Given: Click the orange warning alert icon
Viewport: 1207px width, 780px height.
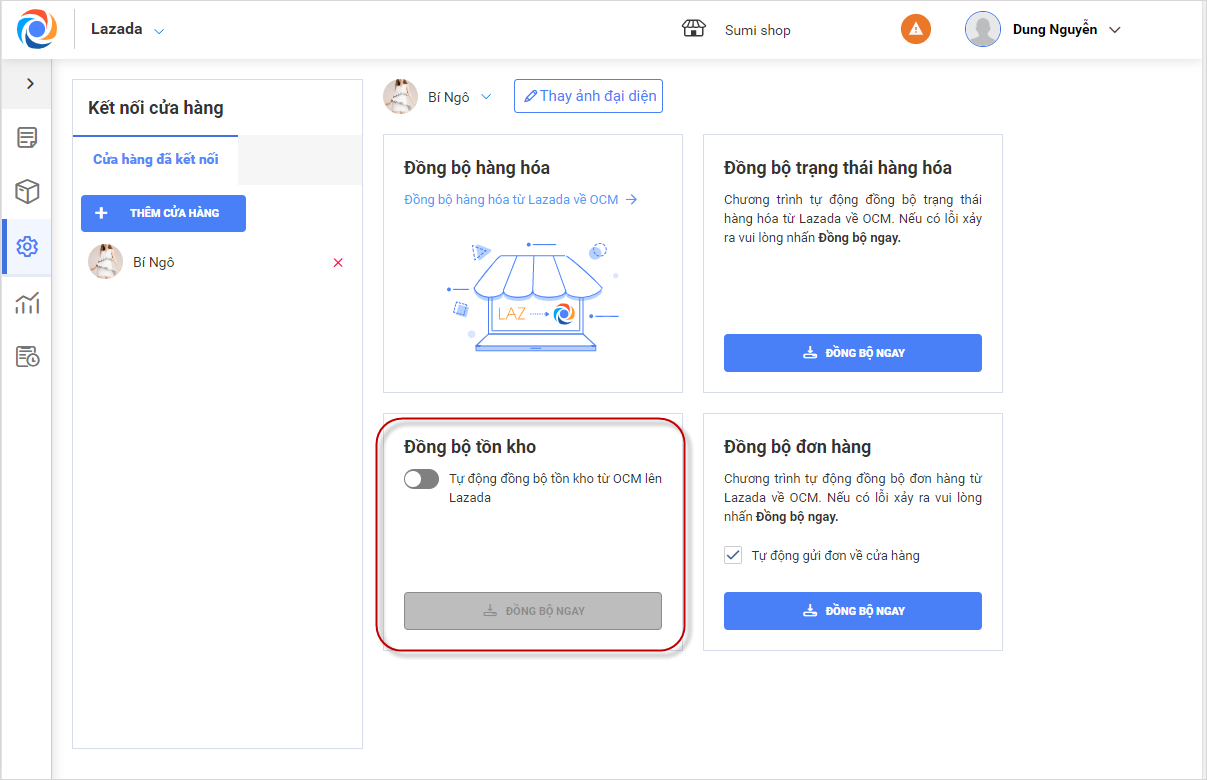Looking at the screenshot, I should pyautogui.click(x=915, y=29).
